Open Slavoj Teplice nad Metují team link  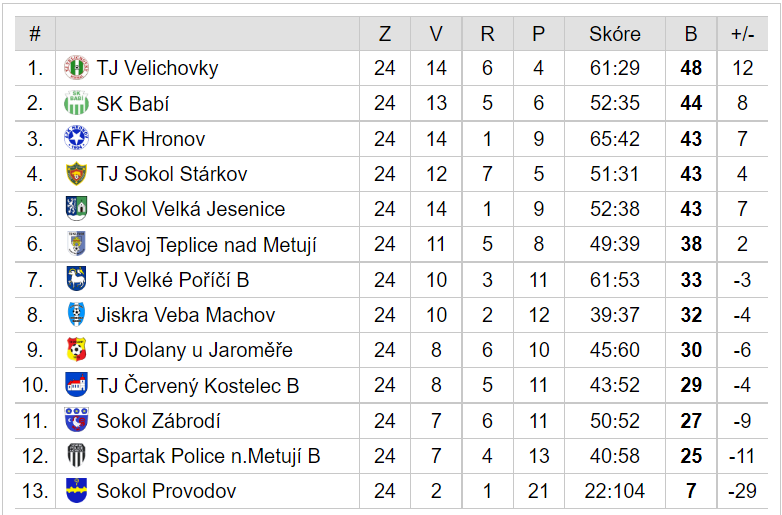pyautogui.click(x=206, y=245)
